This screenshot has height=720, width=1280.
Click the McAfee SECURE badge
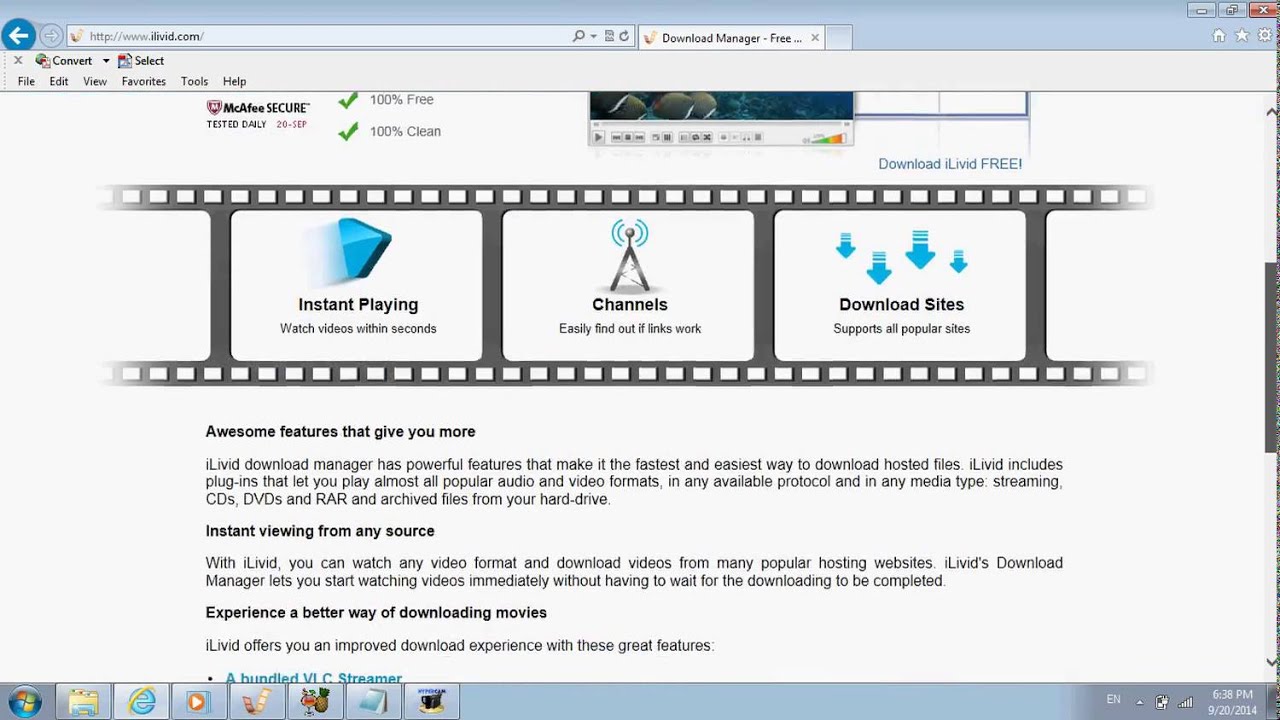pyautogui.click(x=258, y=114)
